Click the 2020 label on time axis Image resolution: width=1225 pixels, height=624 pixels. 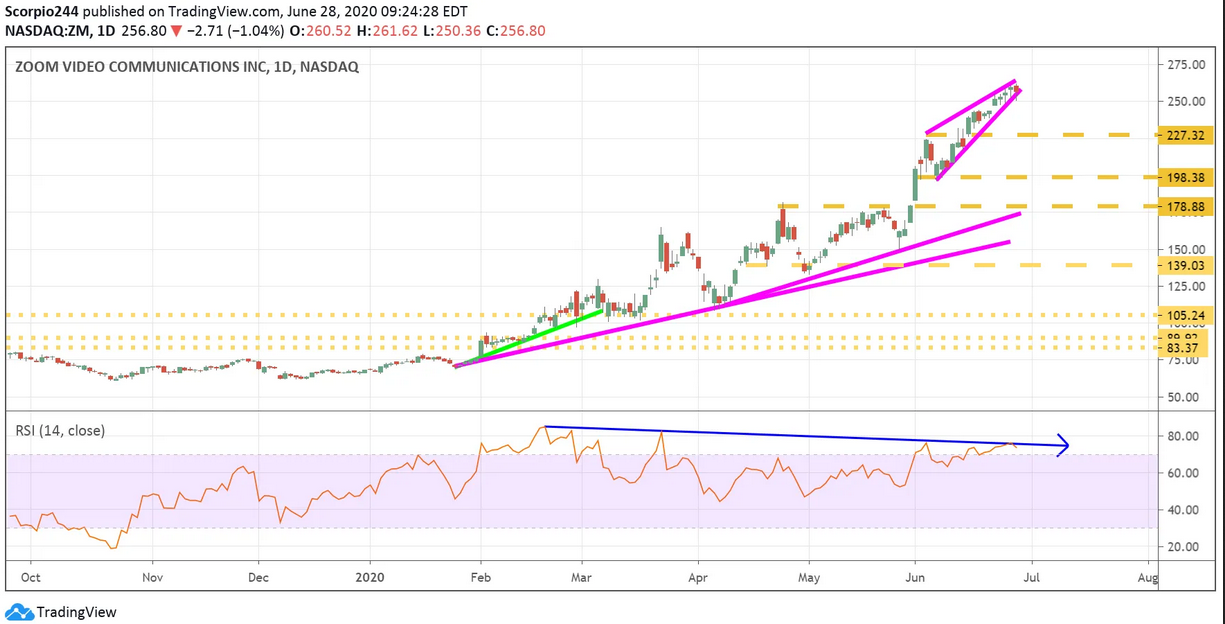371,577
